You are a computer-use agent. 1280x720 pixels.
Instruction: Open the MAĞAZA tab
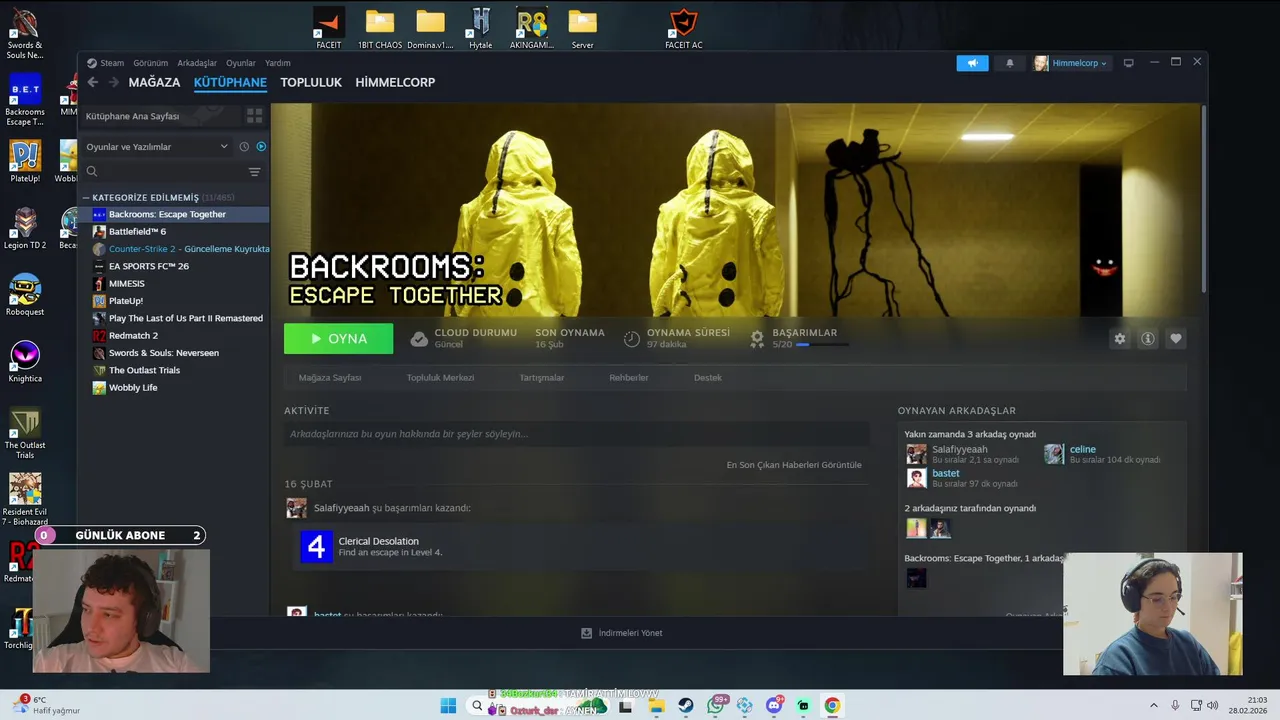pos(154,82)
